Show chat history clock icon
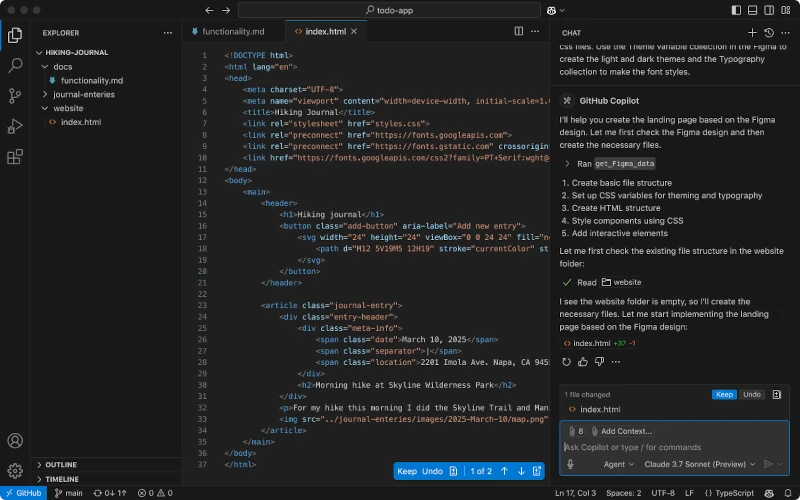 tap(769, 33)
